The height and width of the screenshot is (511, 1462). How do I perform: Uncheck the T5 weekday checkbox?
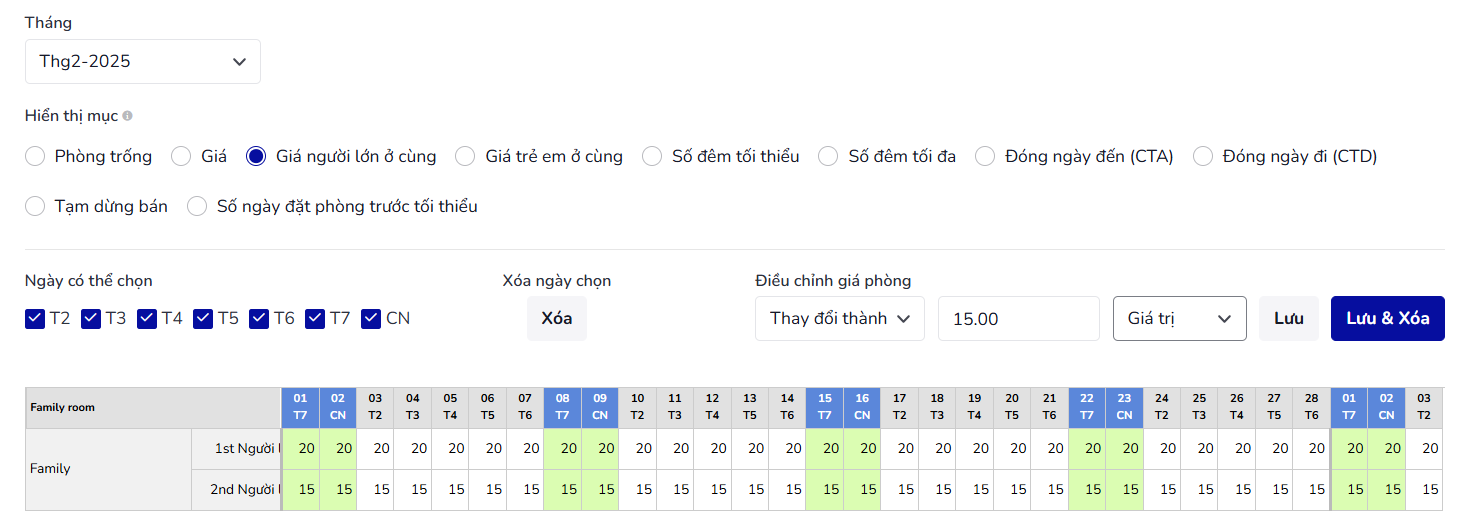[203, 318]
